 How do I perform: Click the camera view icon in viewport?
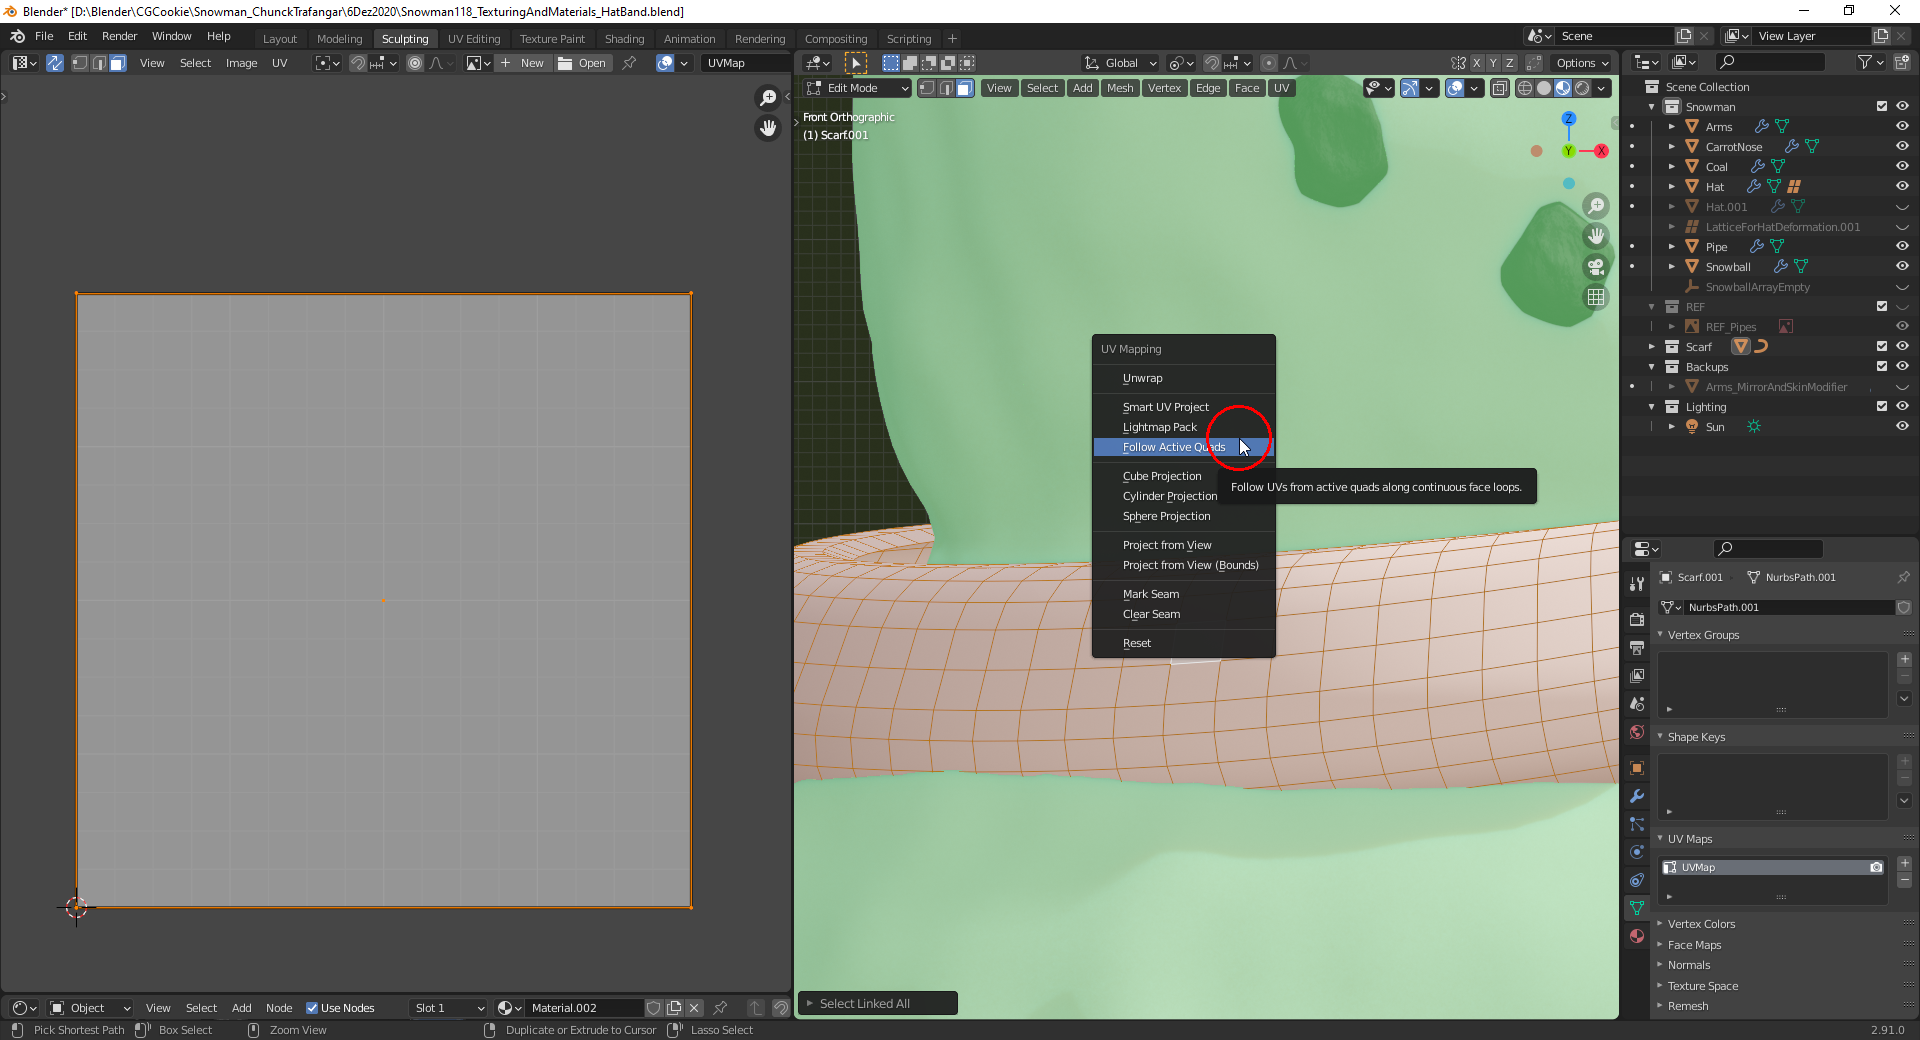(1596, 267)
